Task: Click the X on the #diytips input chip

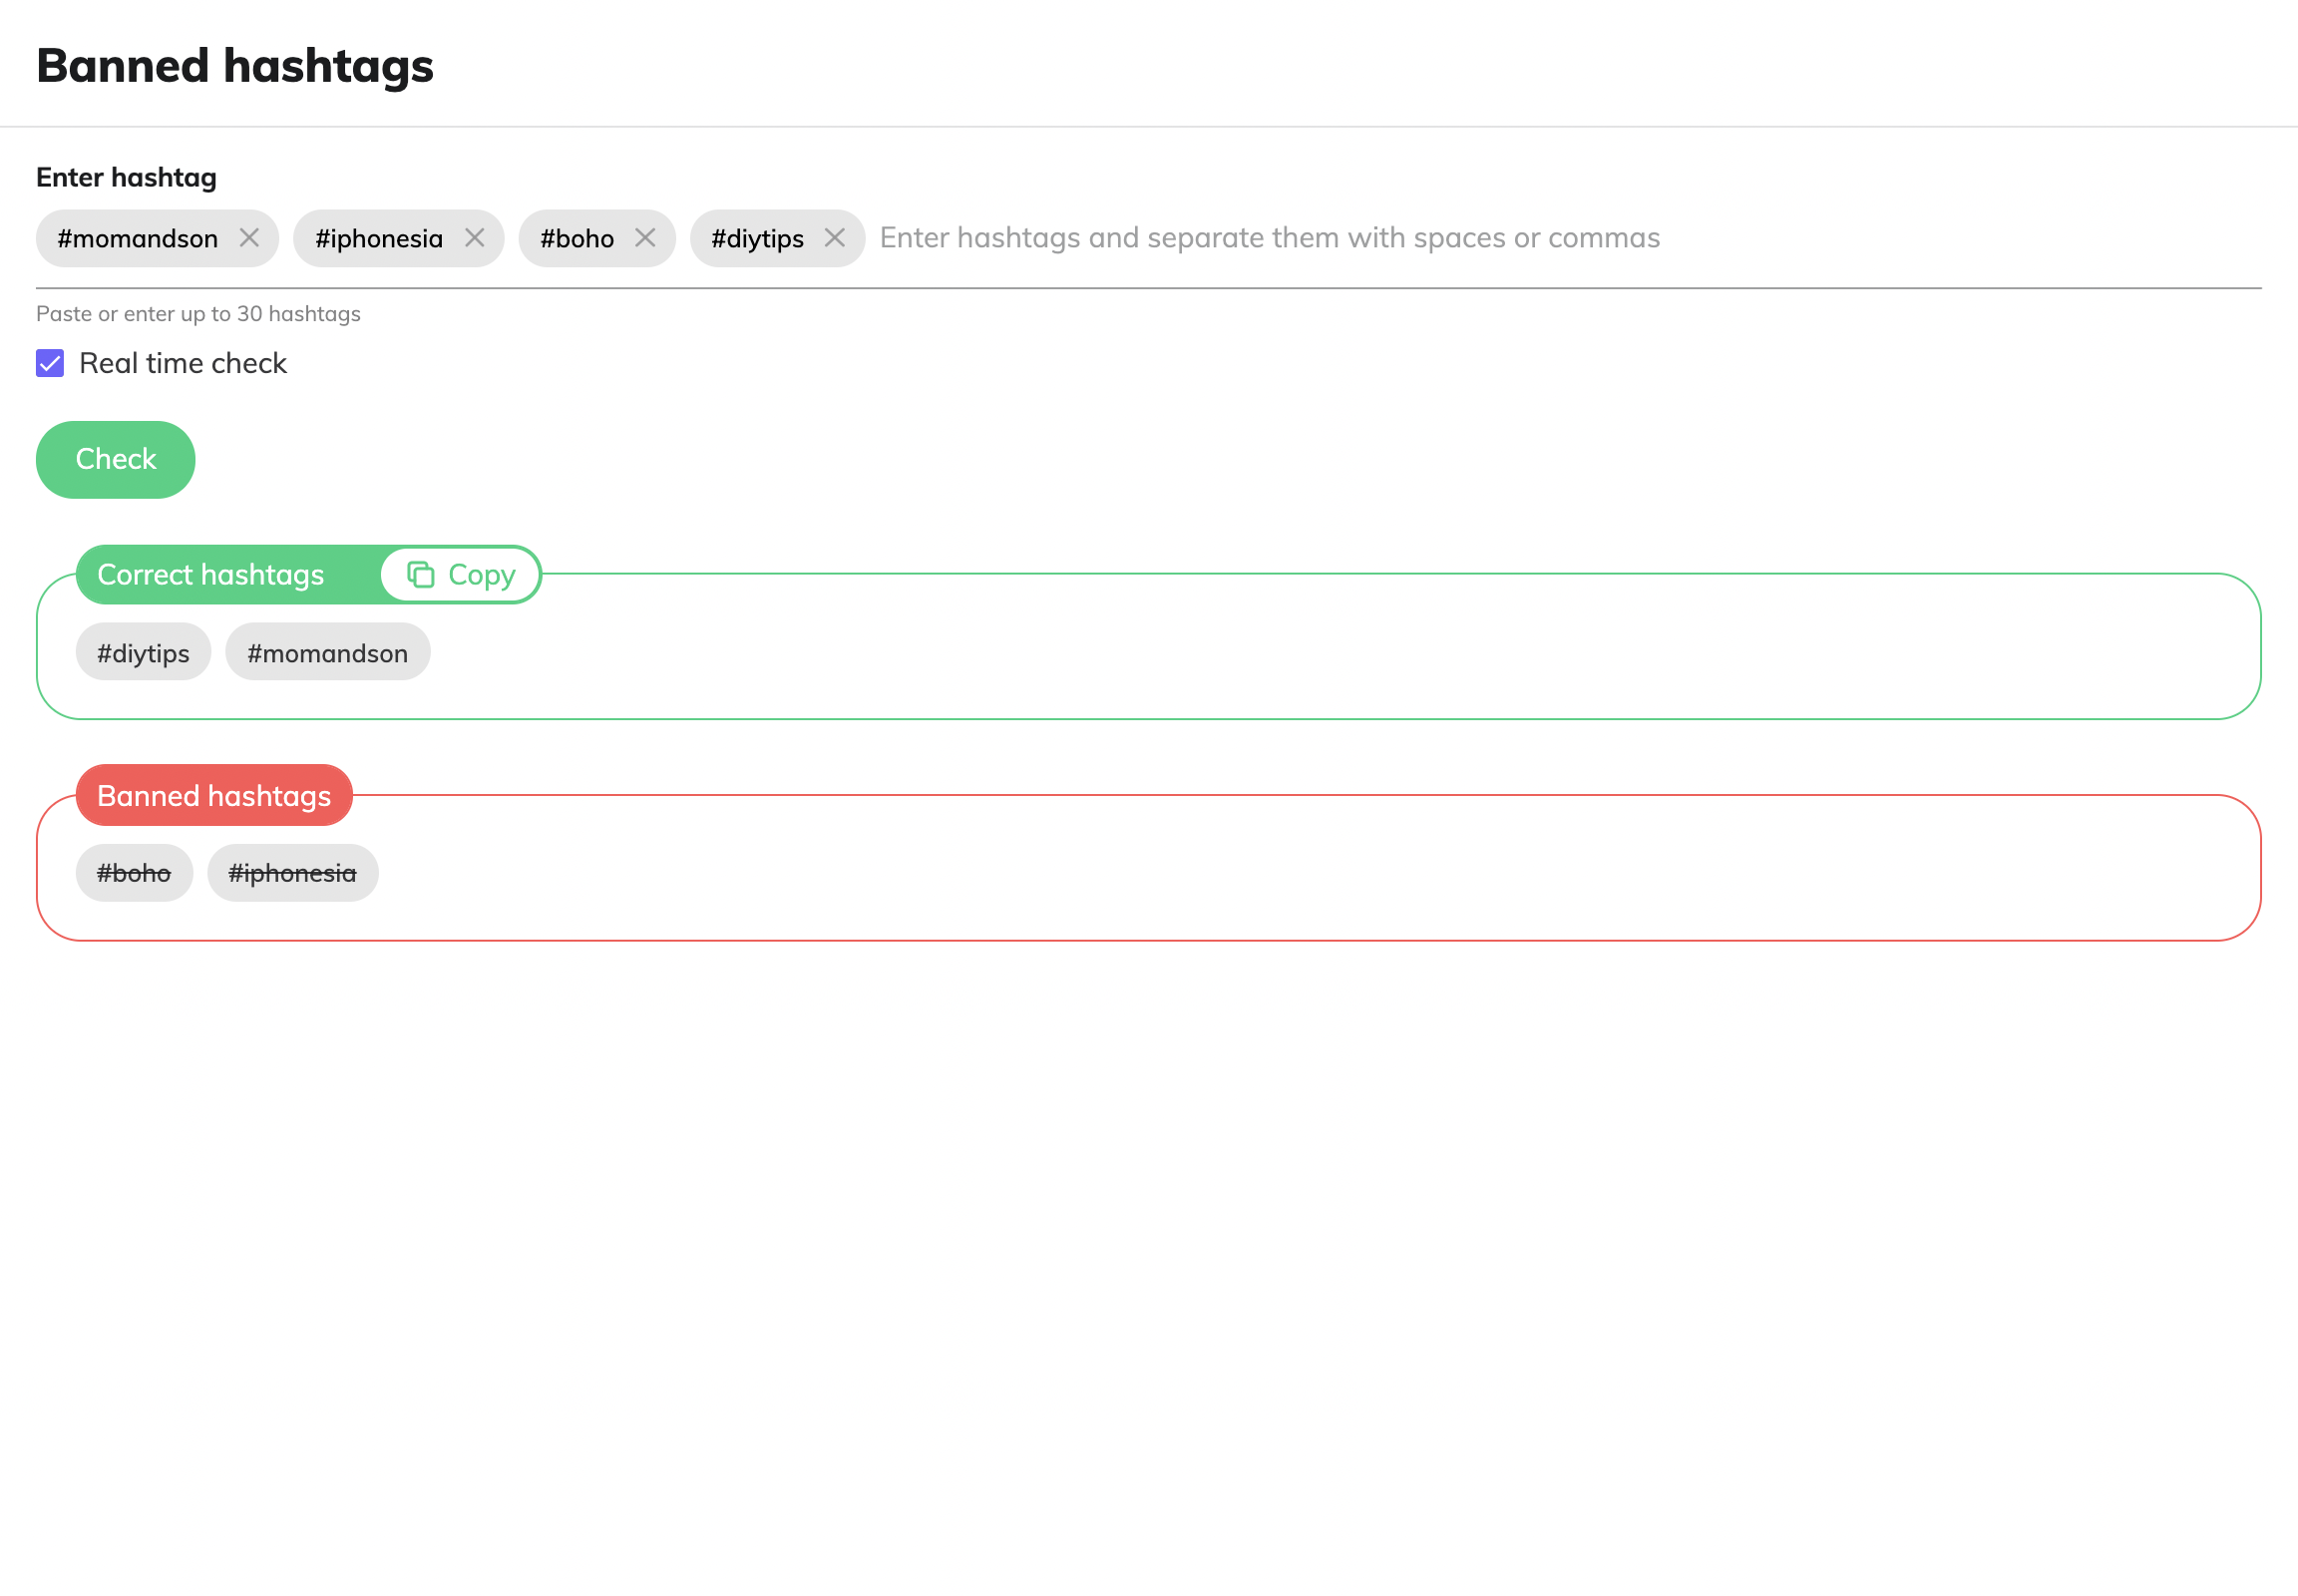Action: coord(834,238)
